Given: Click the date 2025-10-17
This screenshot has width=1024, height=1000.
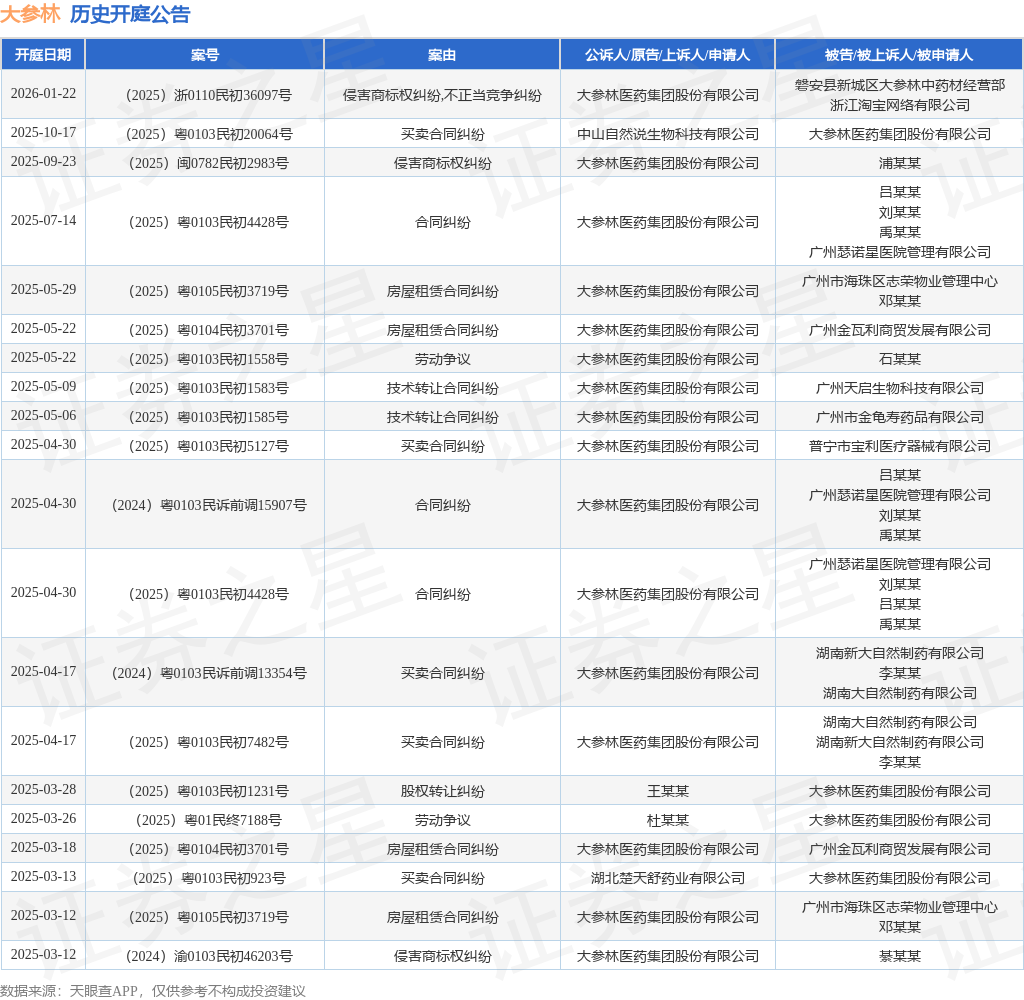Looking at the screenshot, I should (x=43, y=133).
